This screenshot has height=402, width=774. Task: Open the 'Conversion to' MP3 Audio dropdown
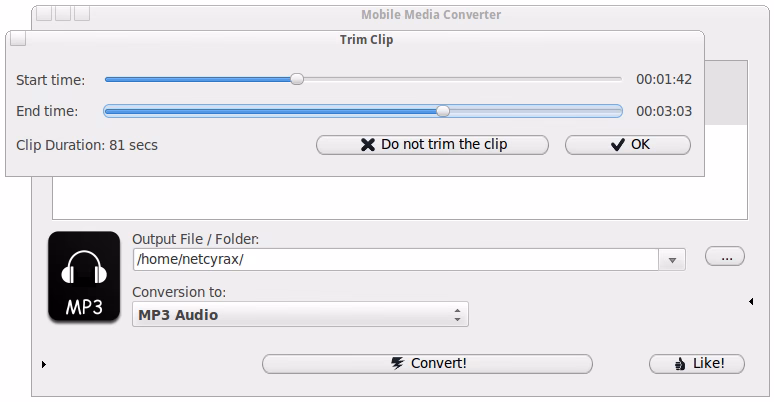click(x=301, y=315)
